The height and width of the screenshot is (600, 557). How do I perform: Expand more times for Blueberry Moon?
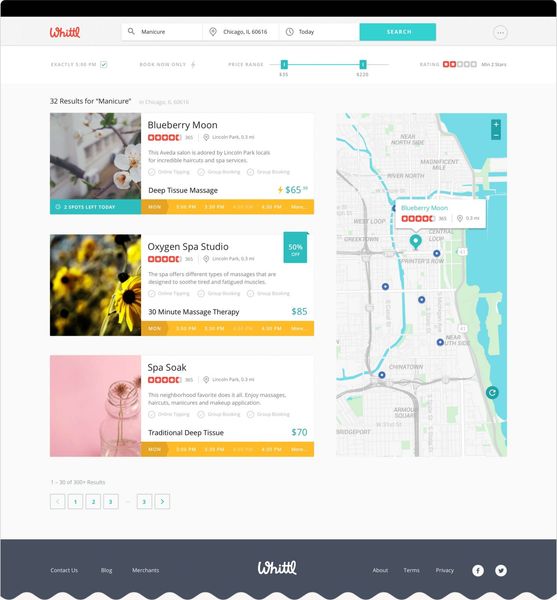298,207
